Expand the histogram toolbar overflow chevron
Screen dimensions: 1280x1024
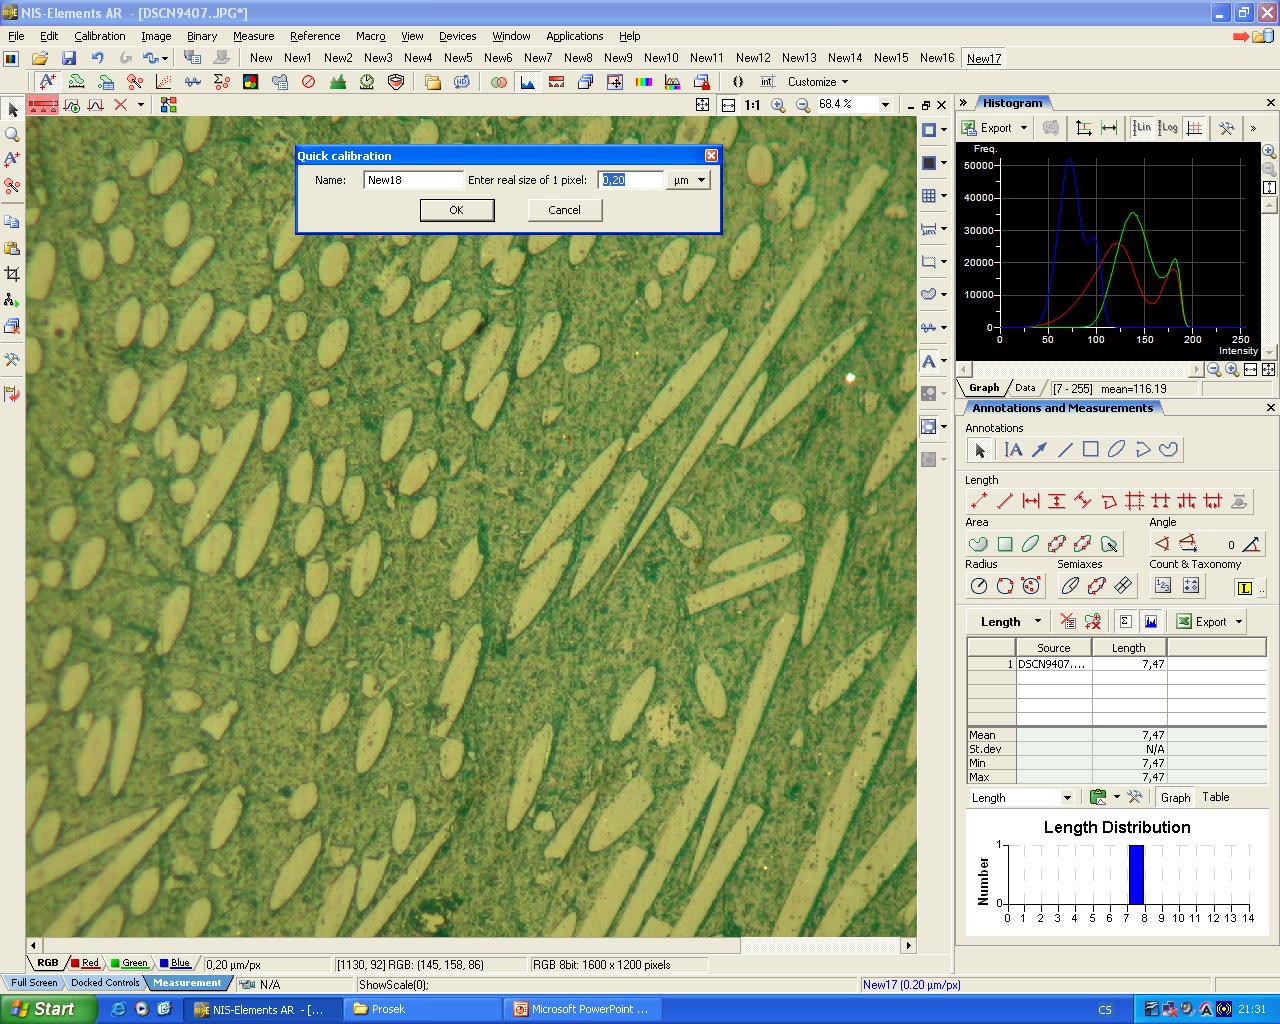[1253, 128]
